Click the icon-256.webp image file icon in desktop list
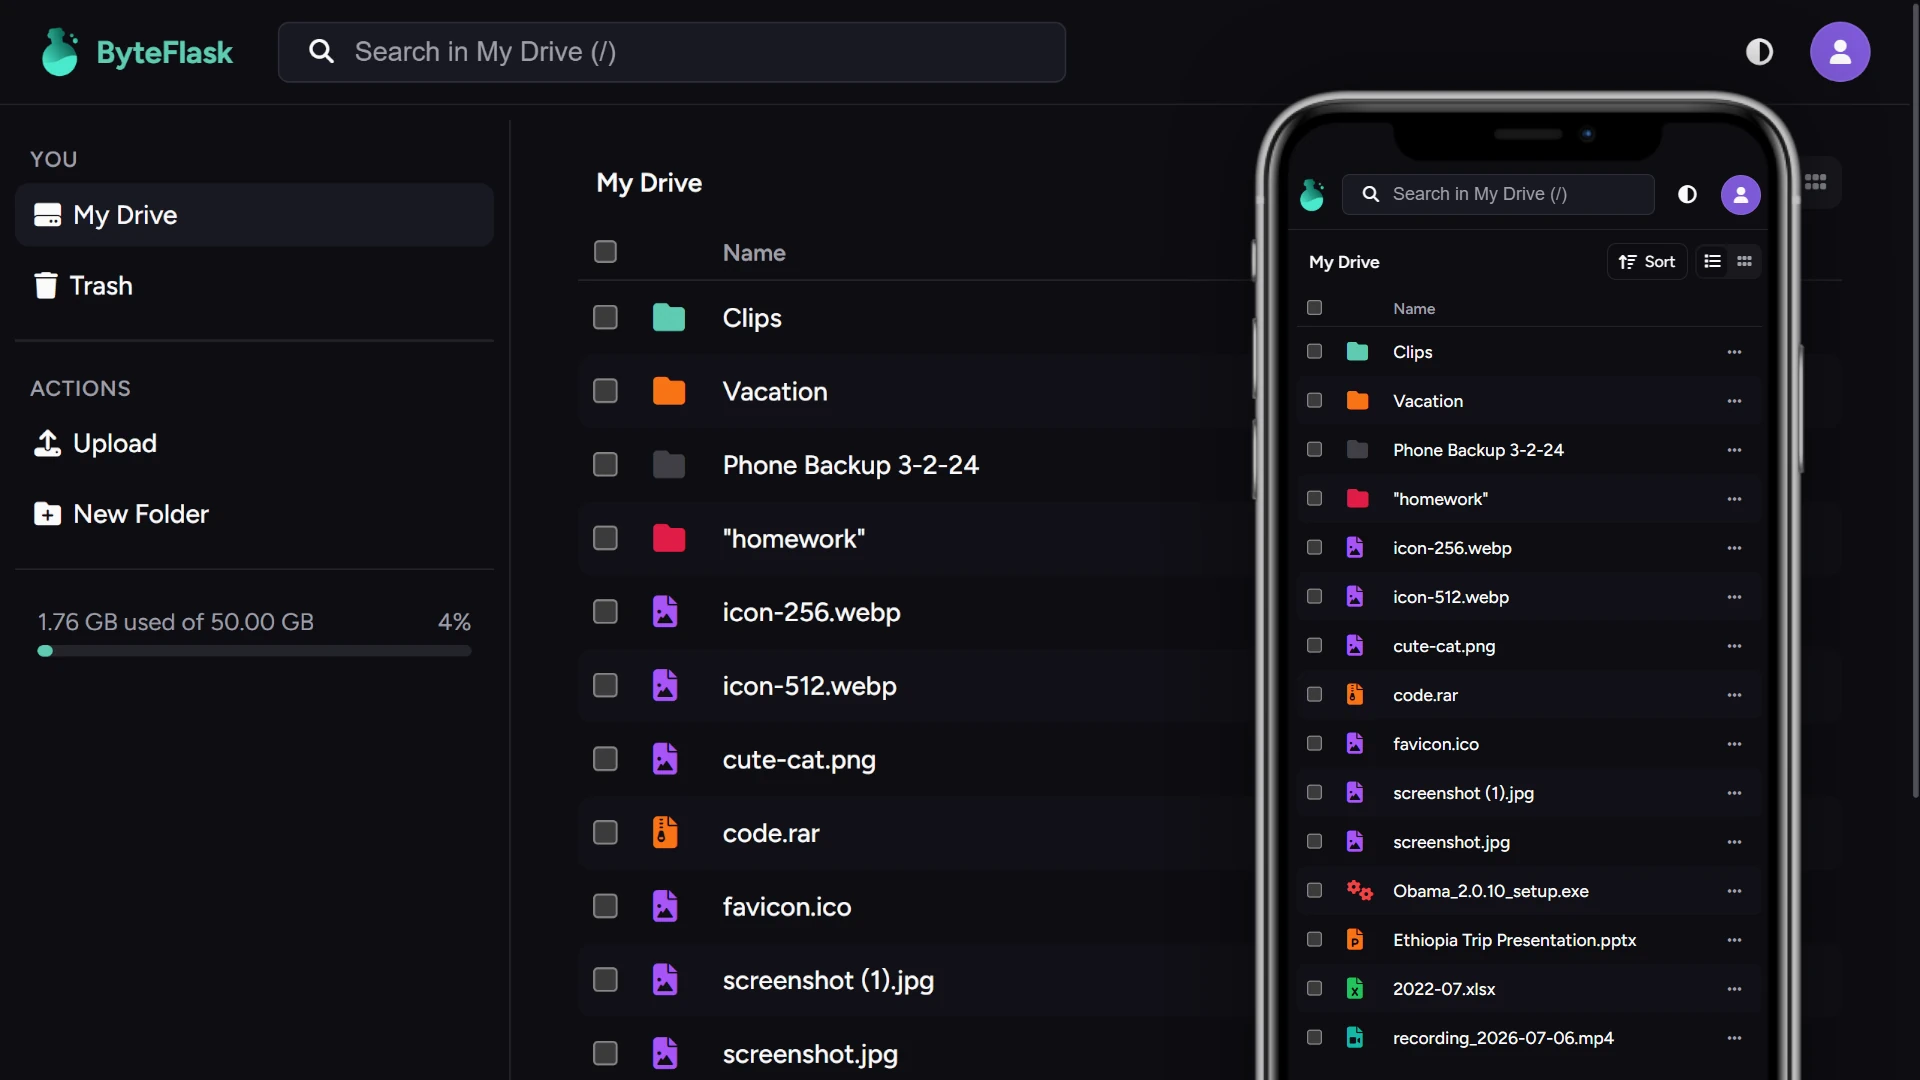The width and height of the screenshot is (1920, 1080). click(x=665, y=612)
